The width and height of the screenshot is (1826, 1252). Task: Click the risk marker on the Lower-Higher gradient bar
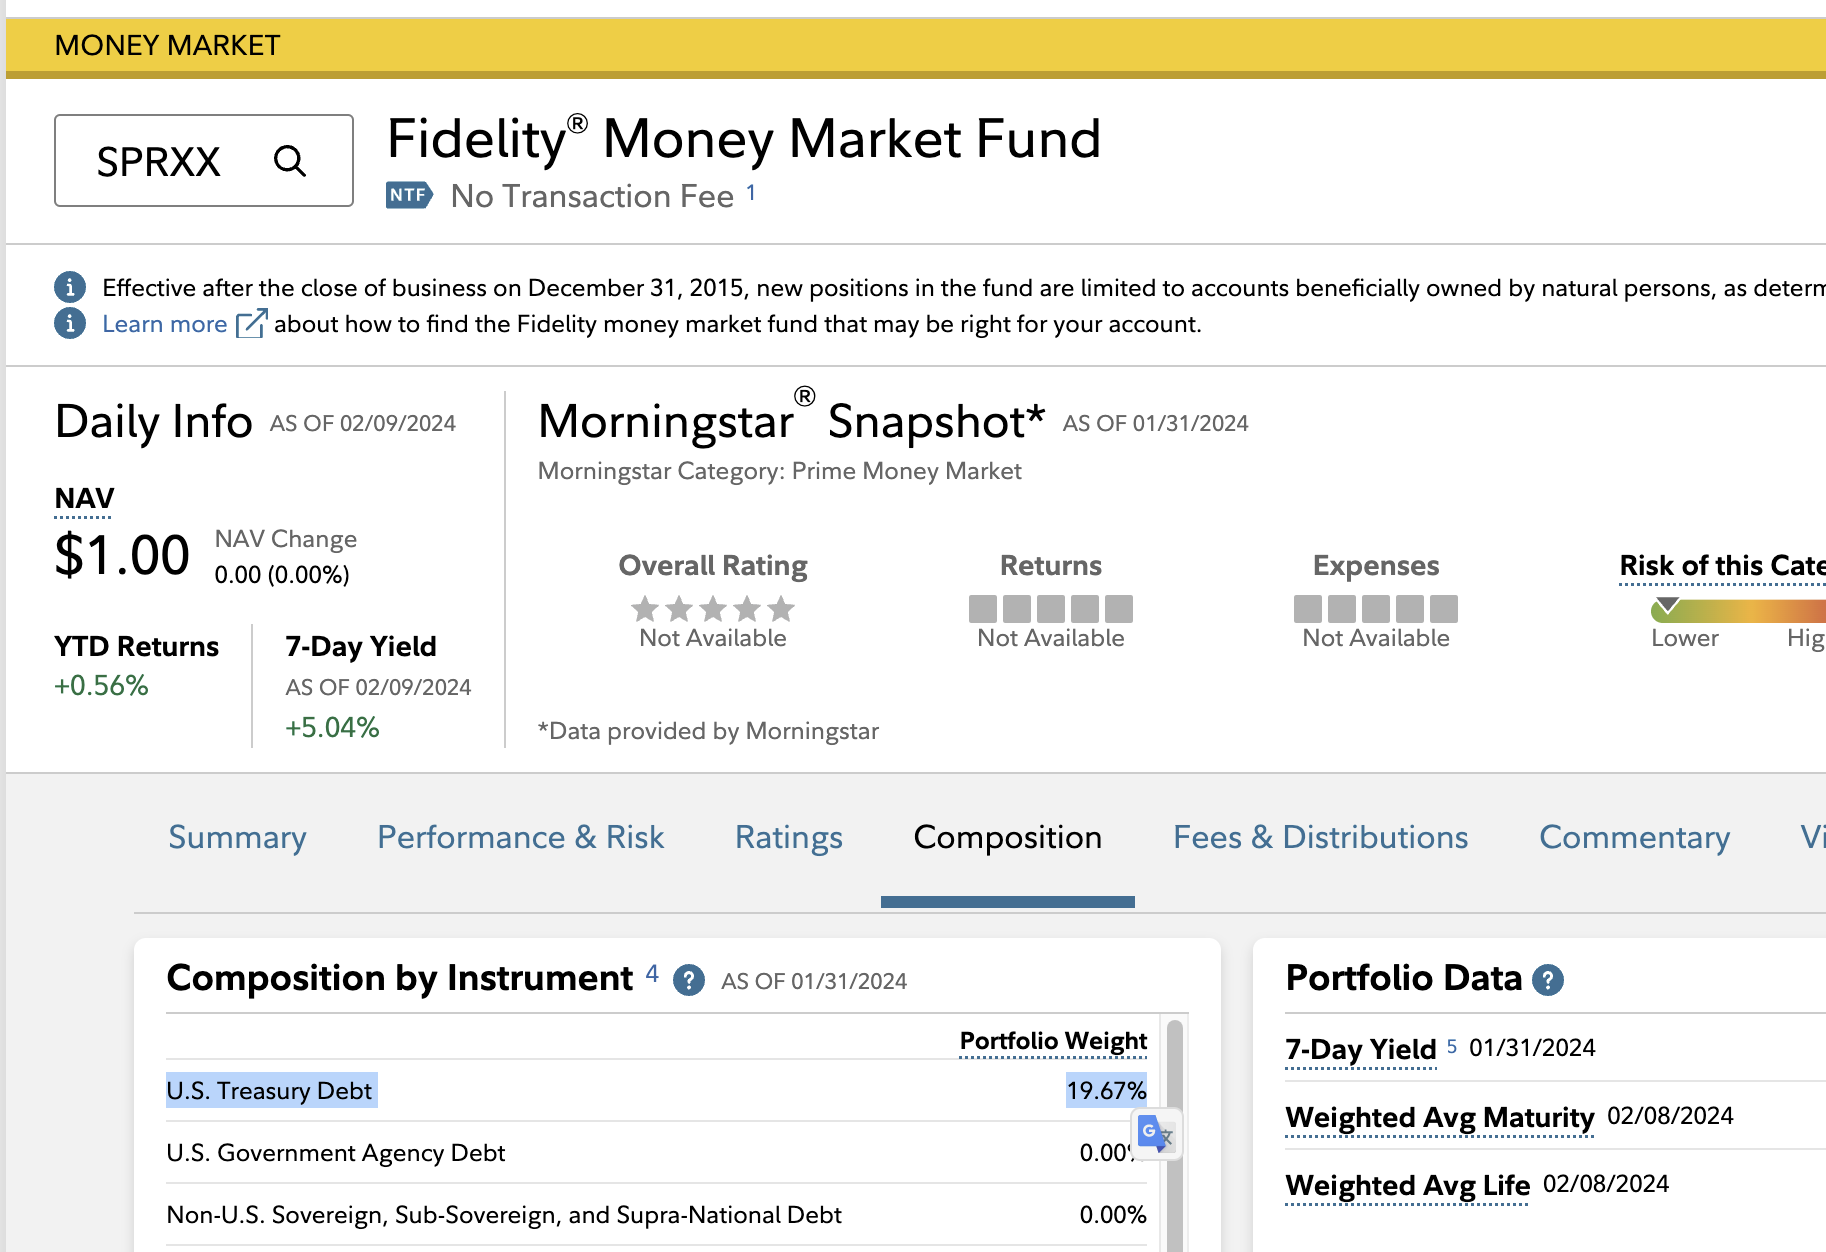(x=1666, y=603)
